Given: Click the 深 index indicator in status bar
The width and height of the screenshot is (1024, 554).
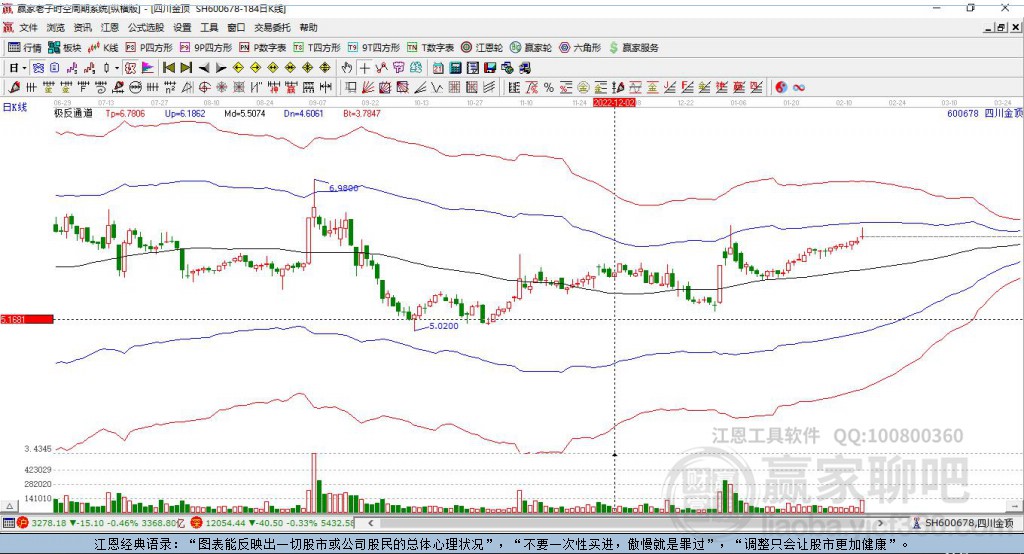Looking at the screenshot, I should (x=197, y=523).
